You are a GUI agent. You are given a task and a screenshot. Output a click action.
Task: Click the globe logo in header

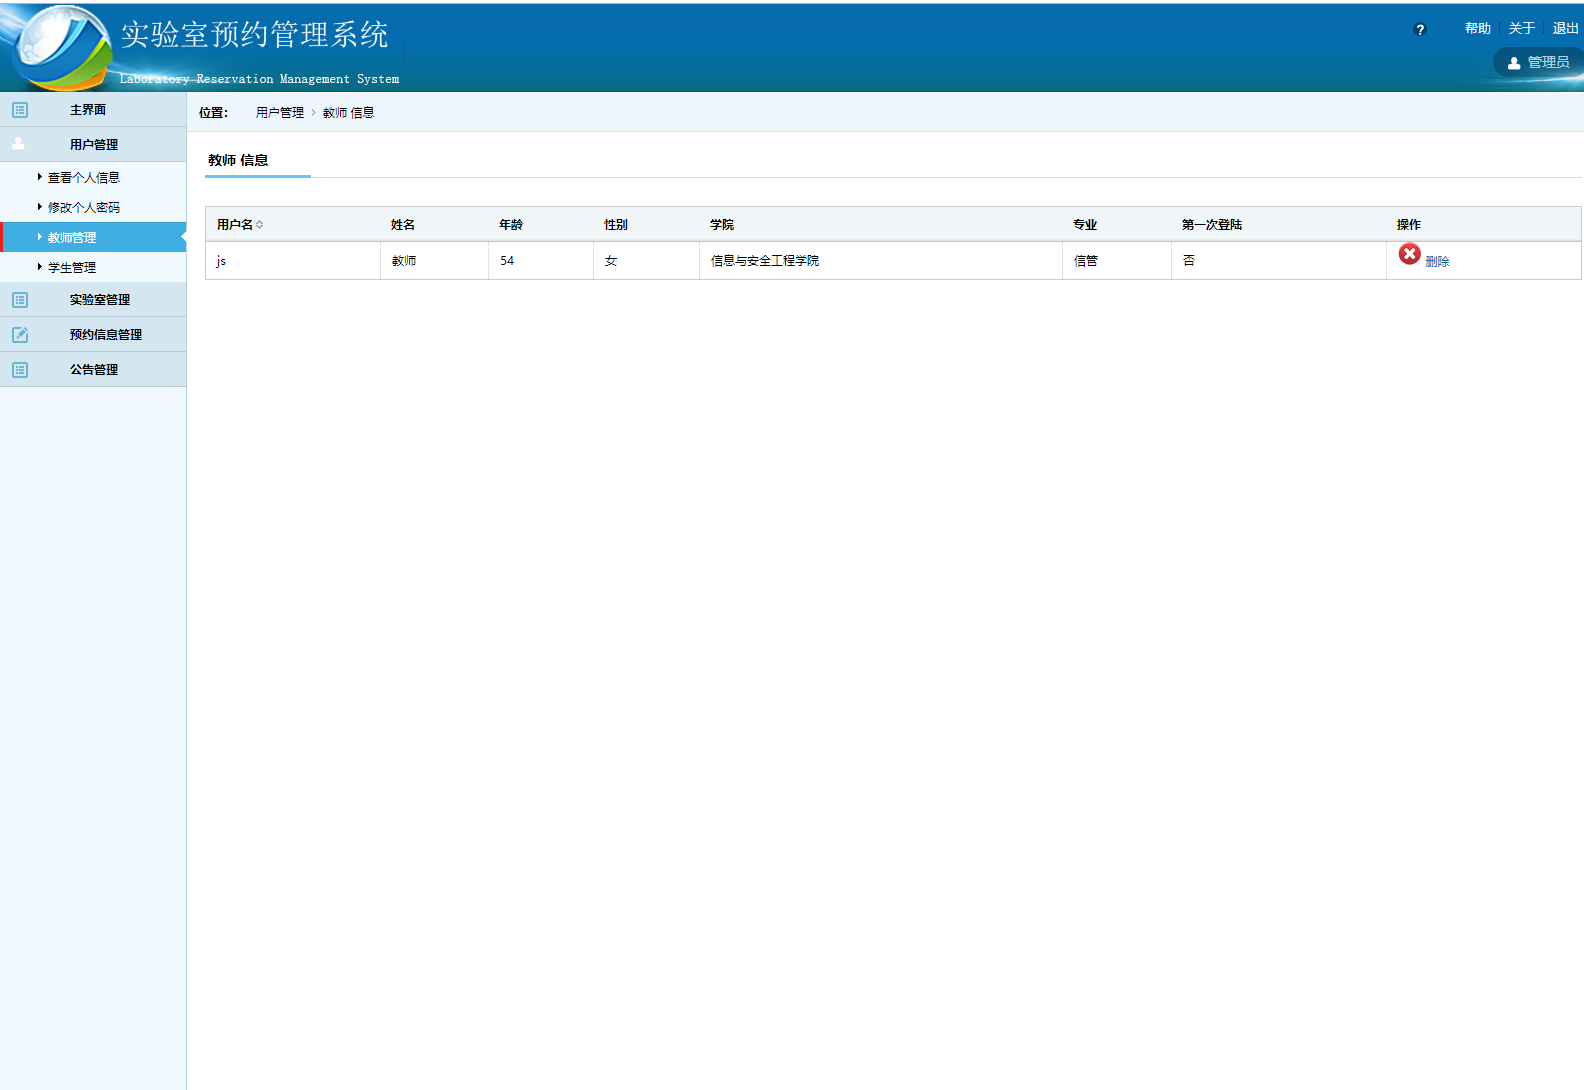click(58, 47)
